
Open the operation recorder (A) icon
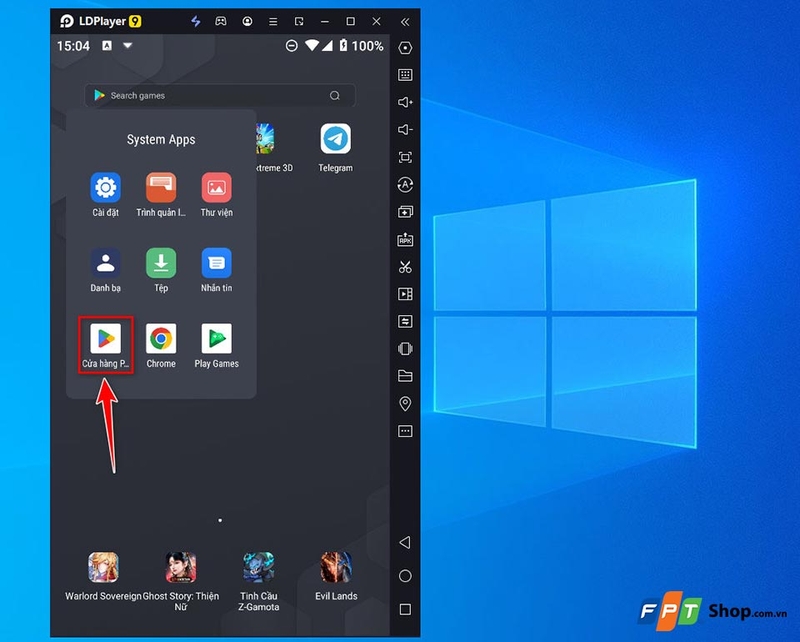(x=405, y=185)
